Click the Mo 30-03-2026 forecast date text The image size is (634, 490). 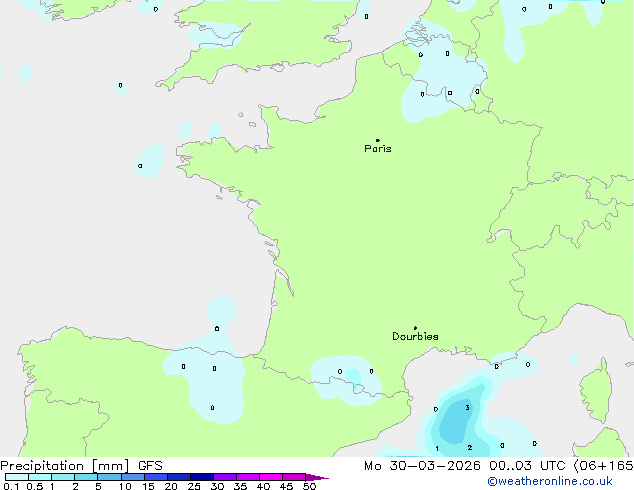(422, 466)
